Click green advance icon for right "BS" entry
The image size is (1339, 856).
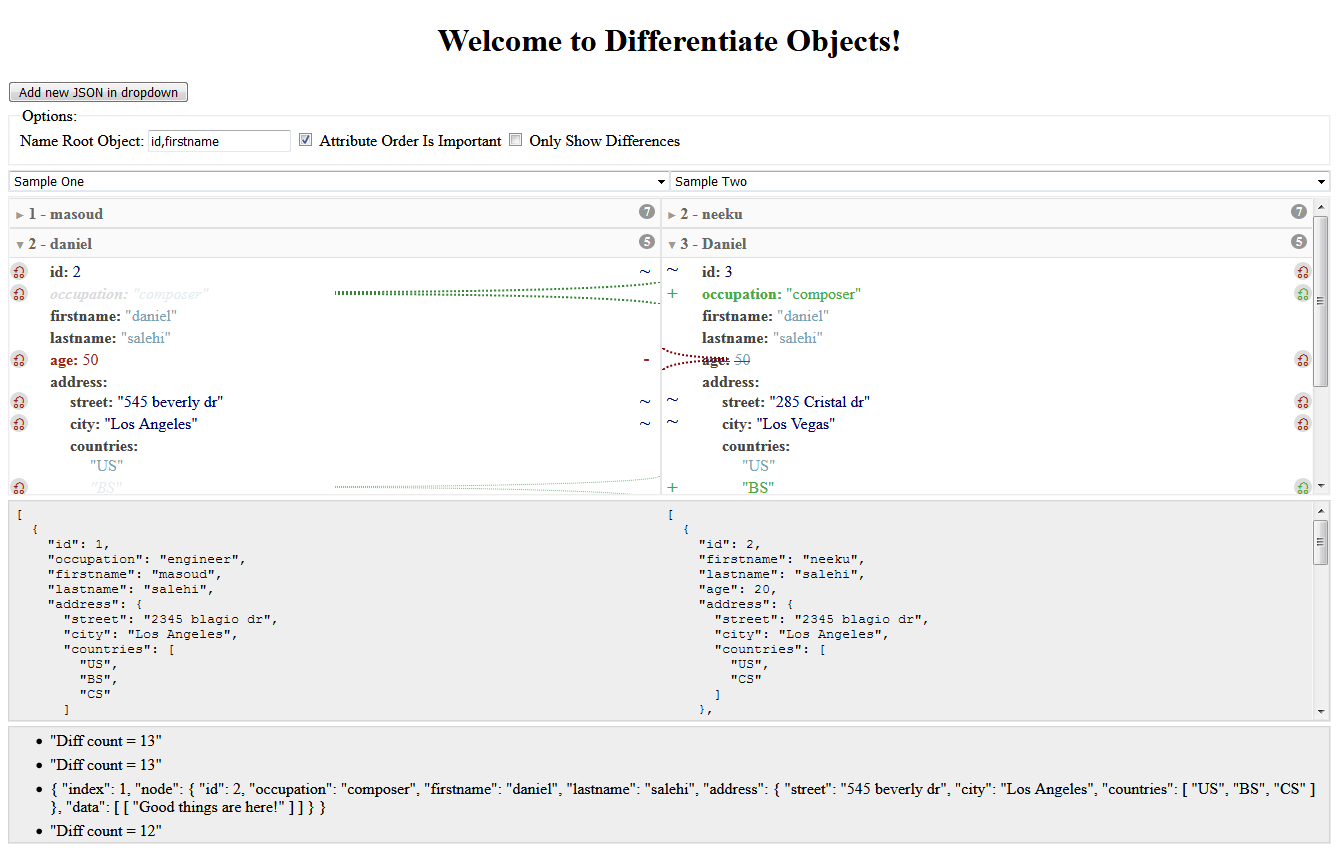[1302, 488]
